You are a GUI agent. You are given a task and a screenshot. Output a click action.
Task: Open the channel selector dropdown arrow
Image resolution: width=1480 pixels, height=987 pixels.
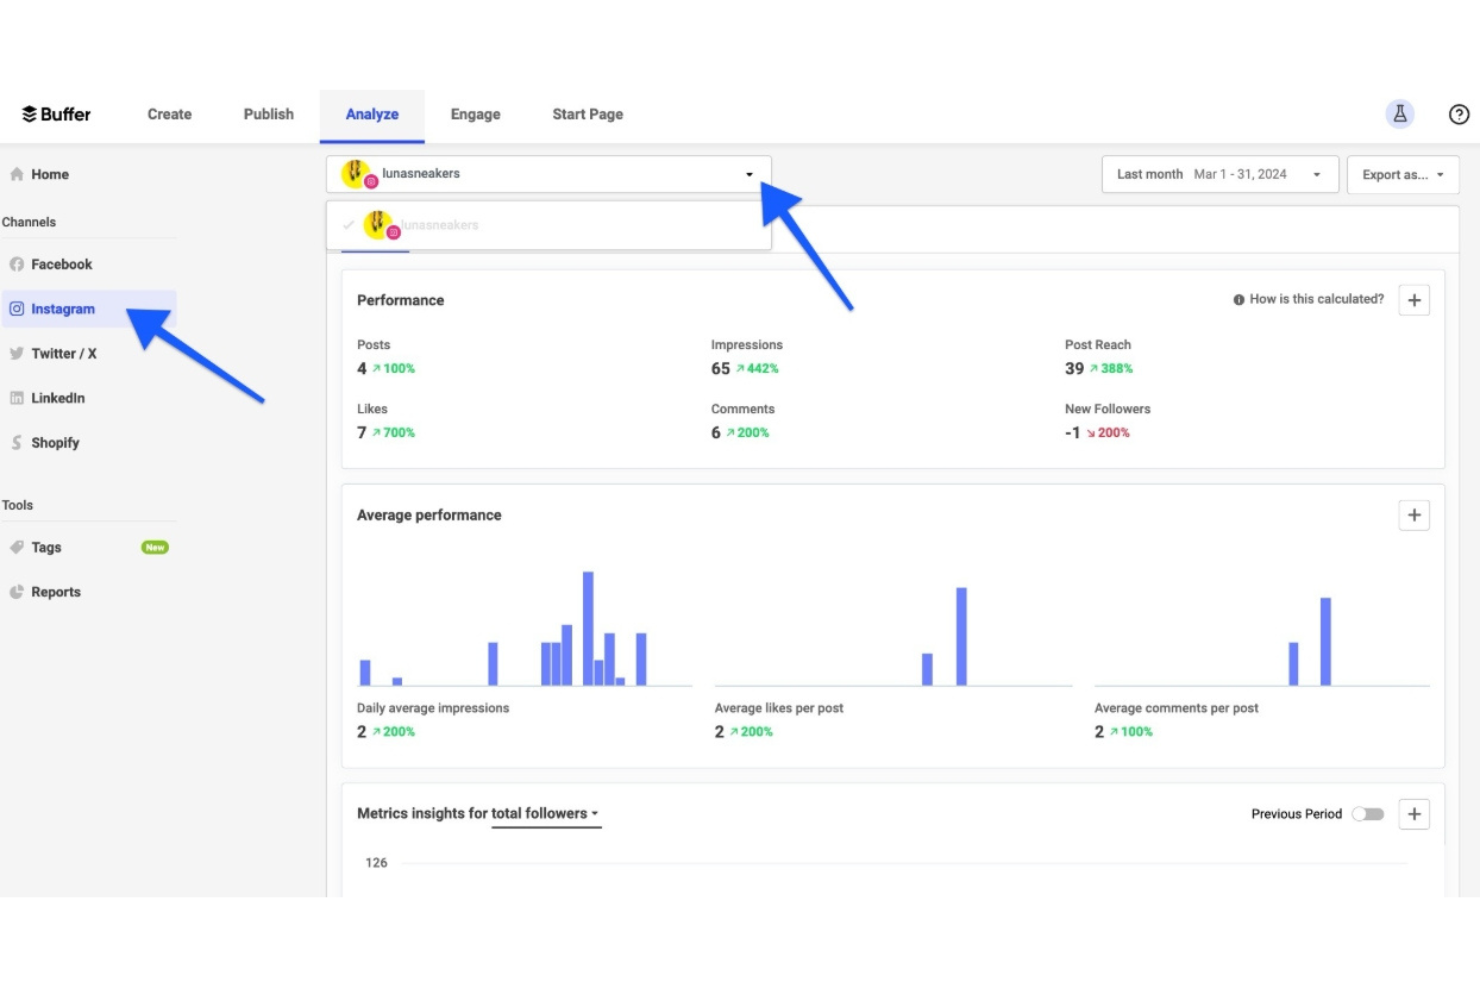pos(749,174)
